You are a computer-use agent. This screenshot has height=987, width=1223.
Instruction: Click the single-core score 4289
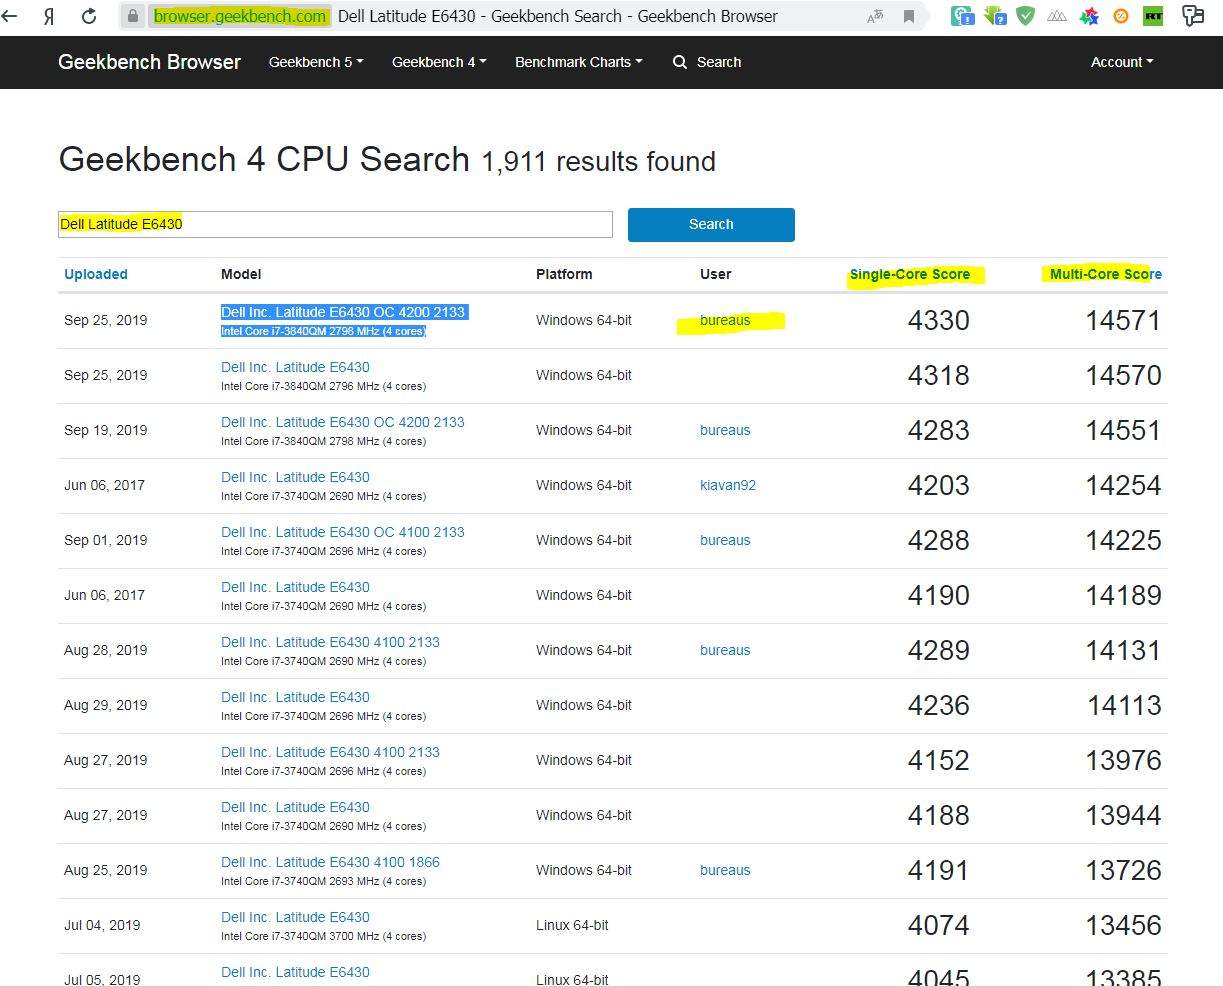point(938,650)
